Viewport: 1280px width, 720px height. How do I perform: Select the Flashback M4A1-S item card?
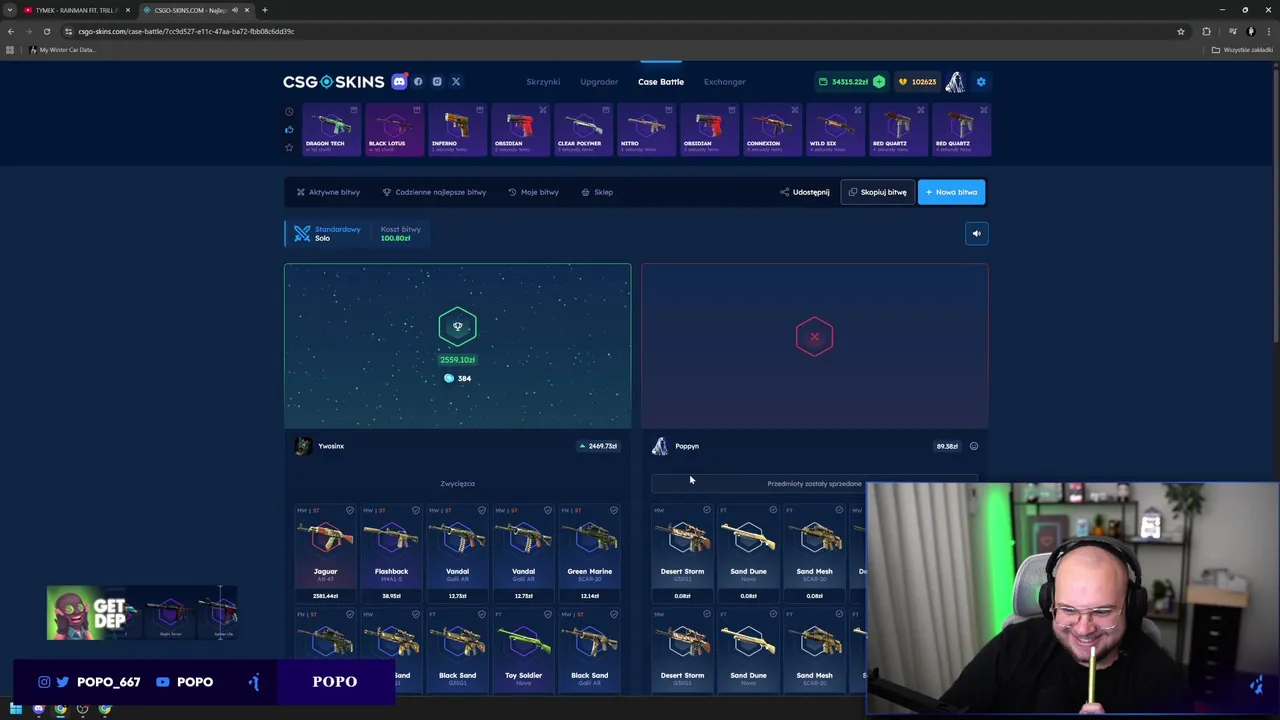(x=391, y=554)
